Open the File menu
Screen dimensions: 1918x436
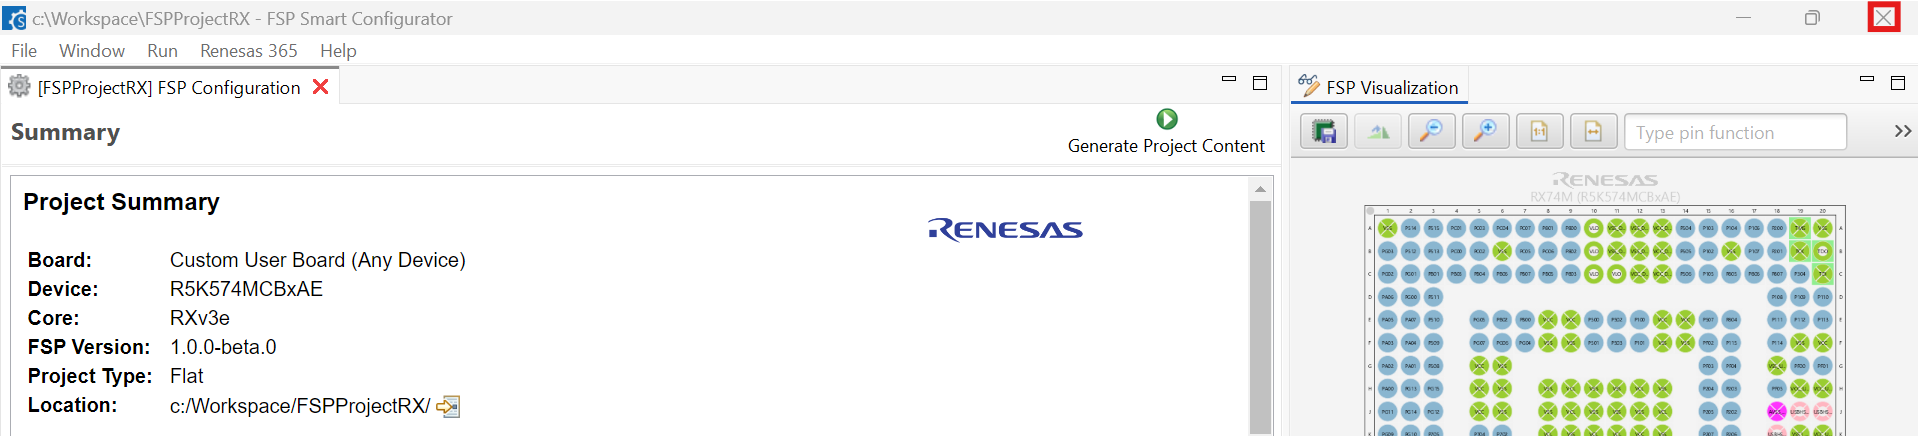pyautogui.click(x=24, y=50)
